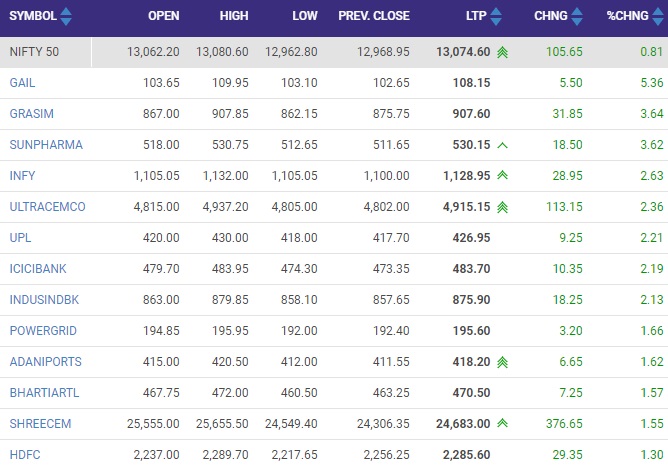Click SUNPHARMA single up-arrow indicator

(x=503, y=145)
